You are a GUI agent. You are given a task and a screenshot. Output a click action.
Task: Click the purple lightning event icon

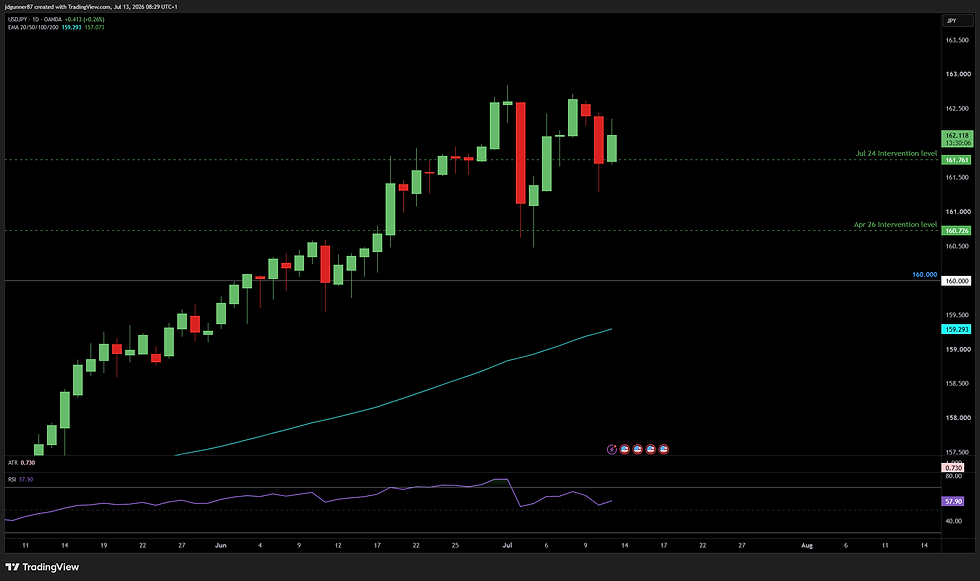(x=612, y=449)
